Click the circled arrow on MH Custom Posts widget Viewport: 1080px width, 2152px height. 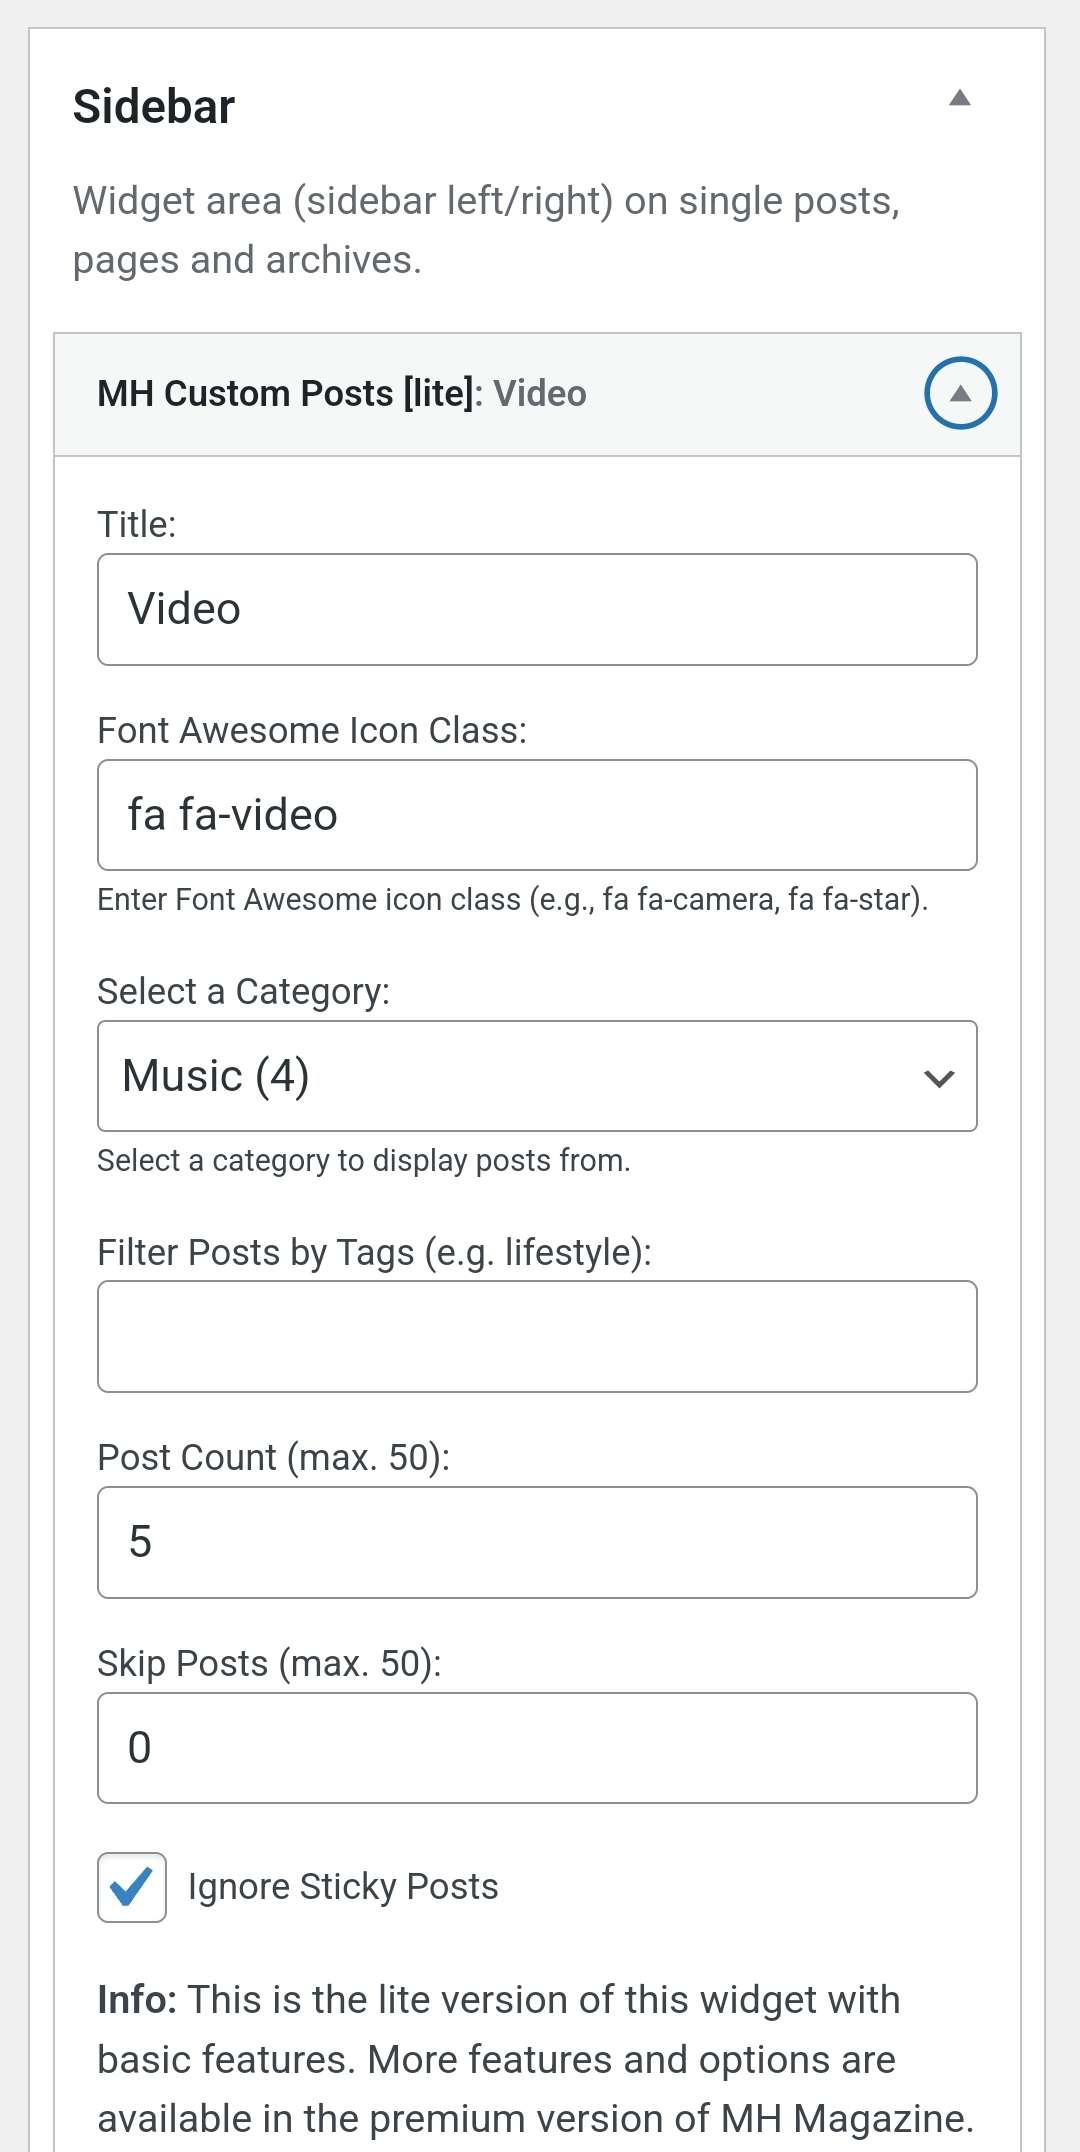[x=959, y=393]
